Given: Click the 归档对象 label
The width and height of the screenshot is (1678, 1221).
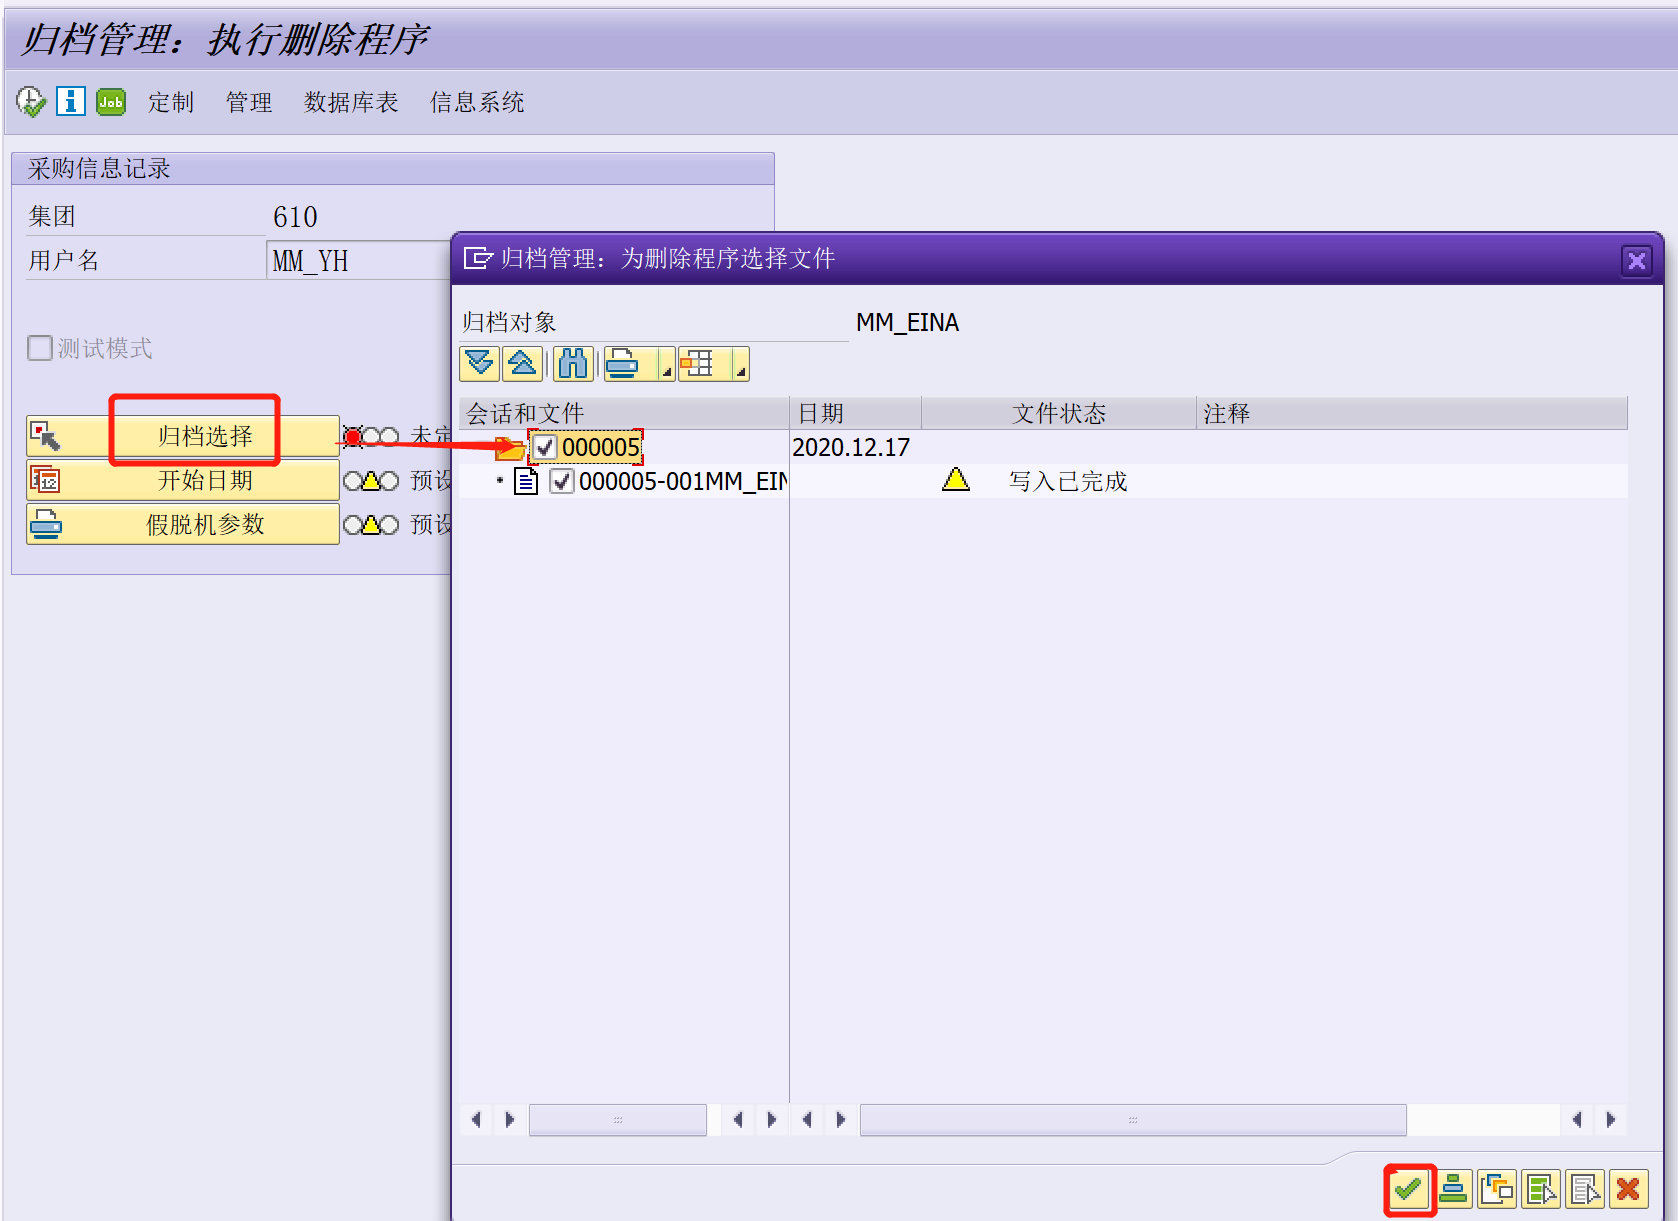Looking at the screenshot, I should pos(509,322).
